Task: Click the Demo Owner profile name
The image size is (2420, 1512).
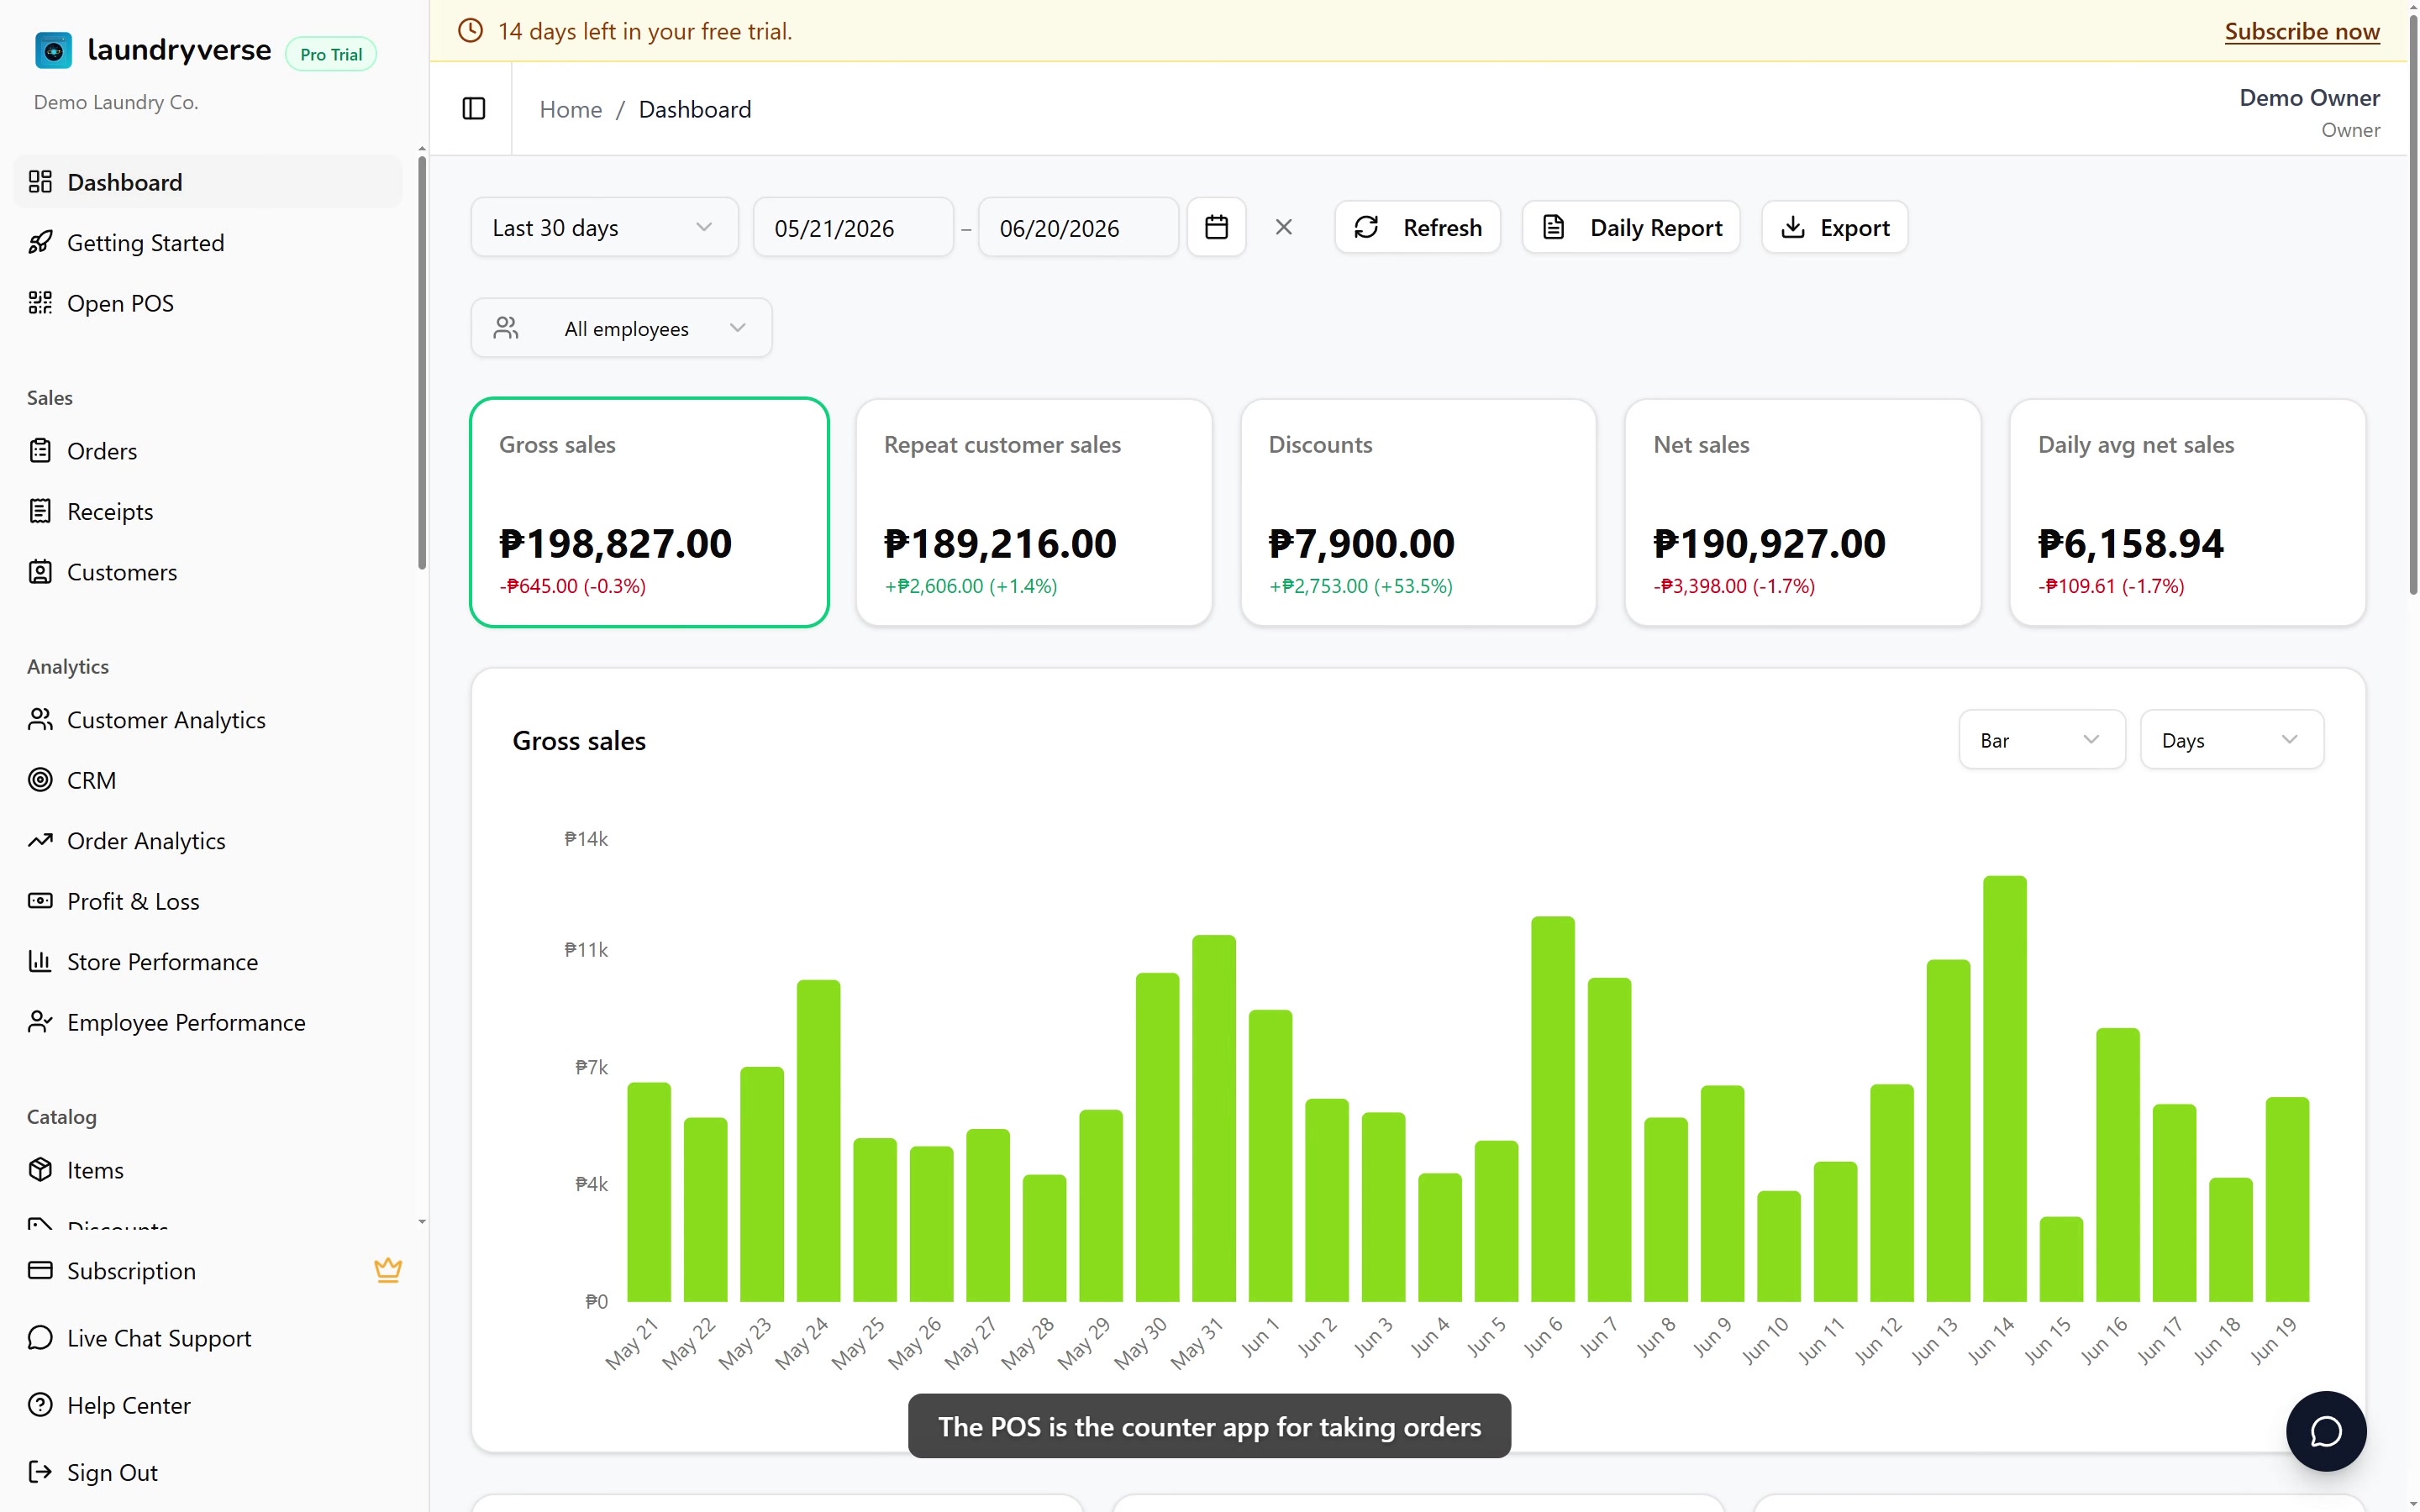Action: (x=2309, y=97)
